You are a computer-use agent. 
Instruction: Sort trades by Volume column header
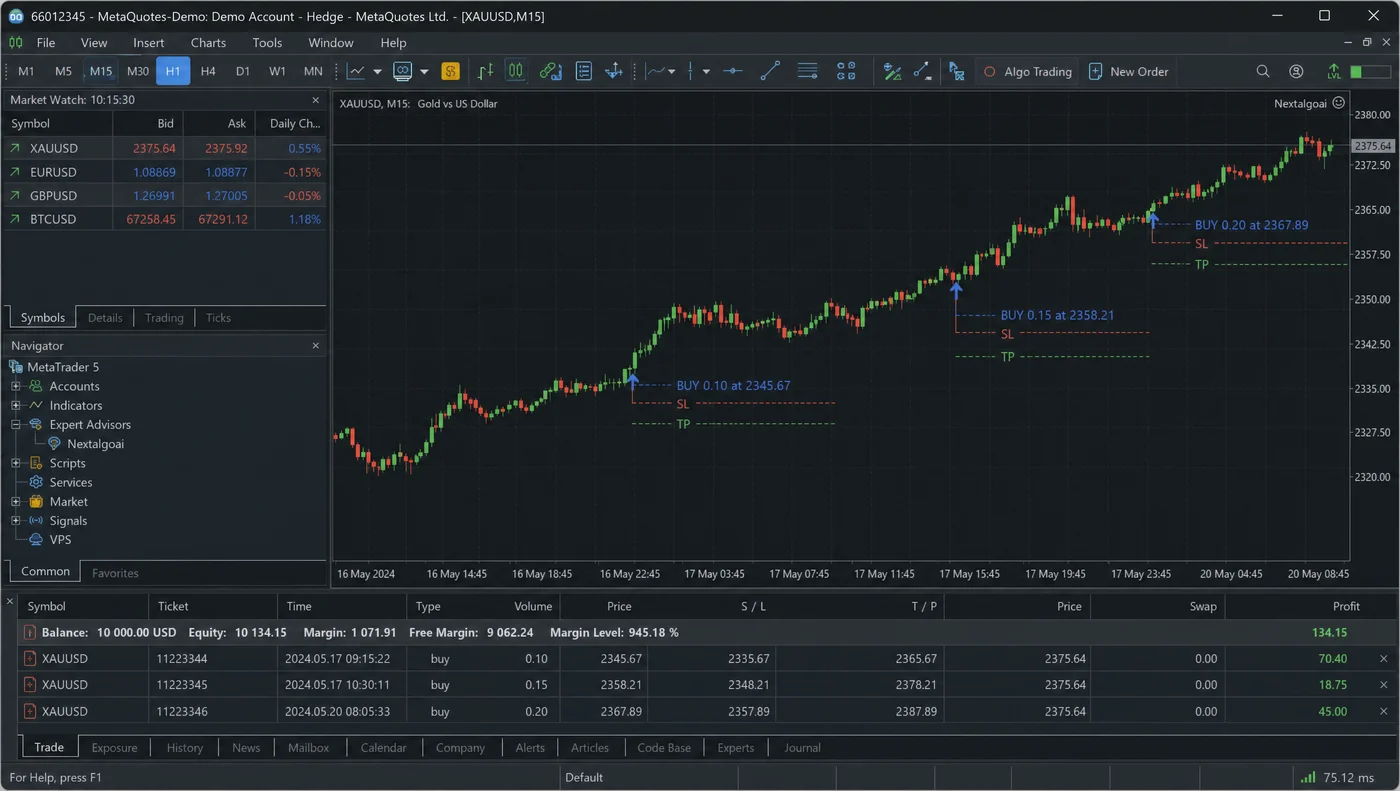tap(533, 606)
